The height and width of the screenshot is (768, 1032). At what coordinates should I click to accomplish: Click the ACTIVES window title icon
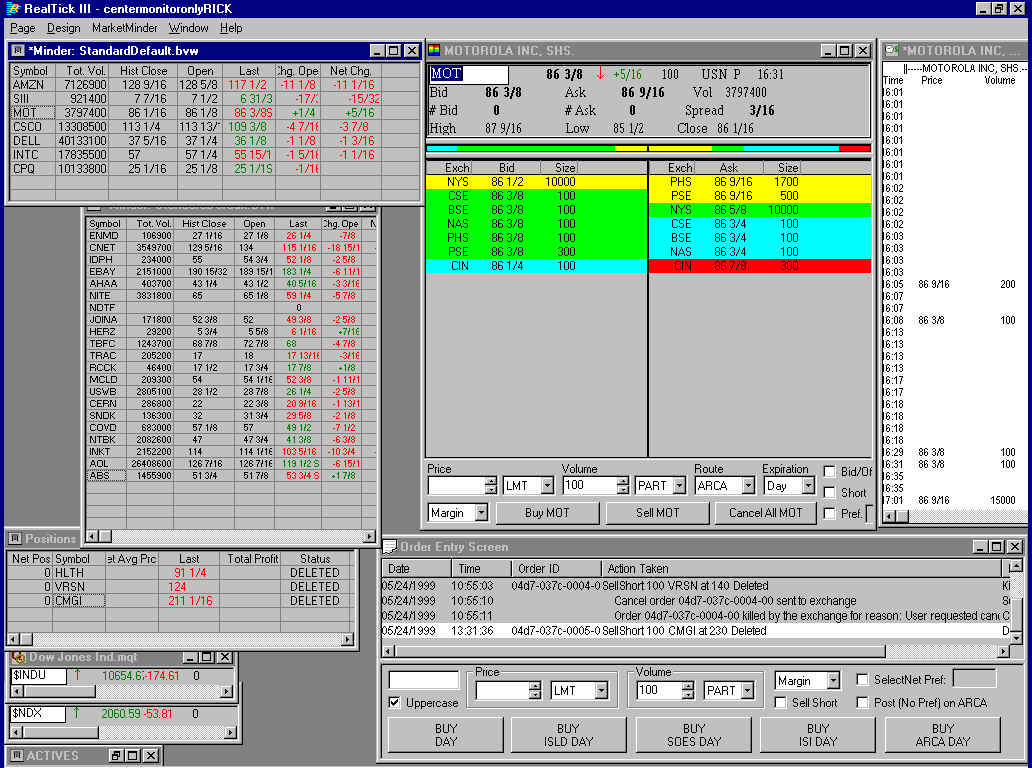(17, 755)
